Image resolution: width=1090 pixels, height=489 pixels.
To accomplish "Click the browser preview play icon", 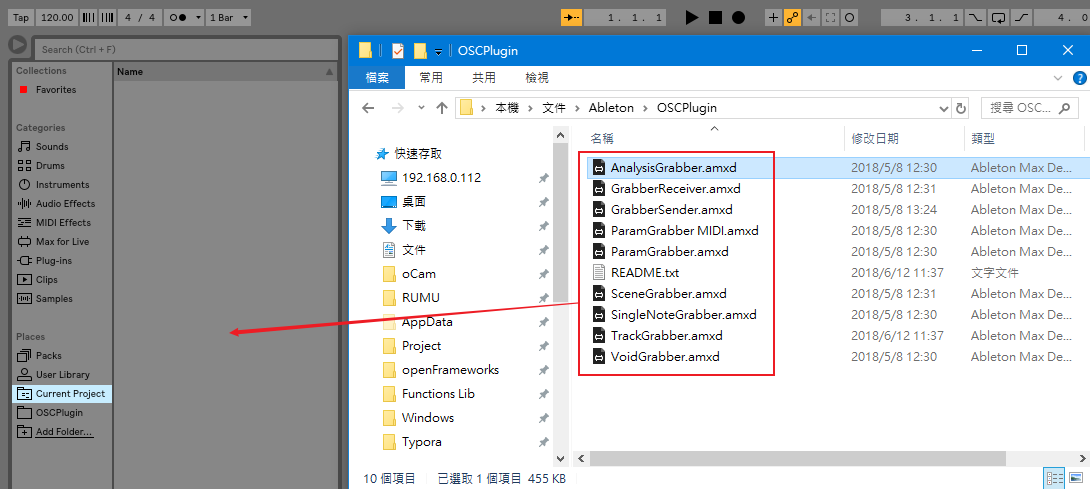I will click(18, 45).
